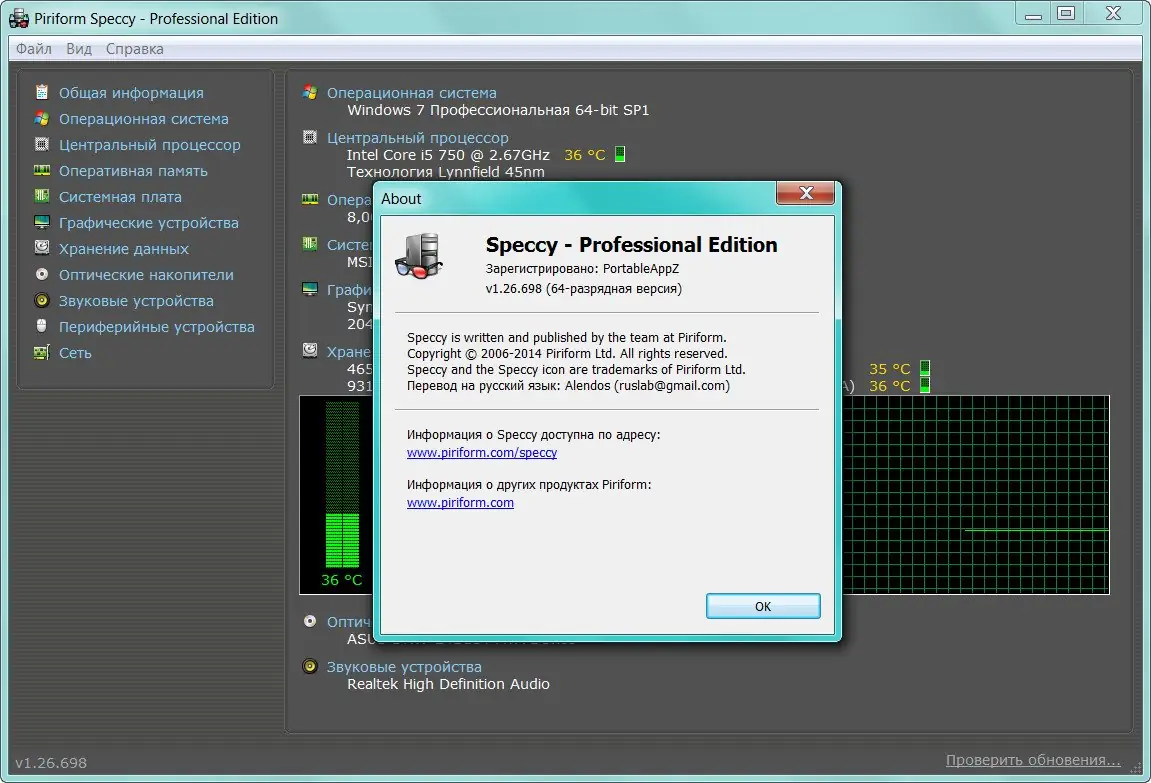Open Графические устройства section in sidebar
The height and width of the screenshot is (783, 1151).
(149, 223)
